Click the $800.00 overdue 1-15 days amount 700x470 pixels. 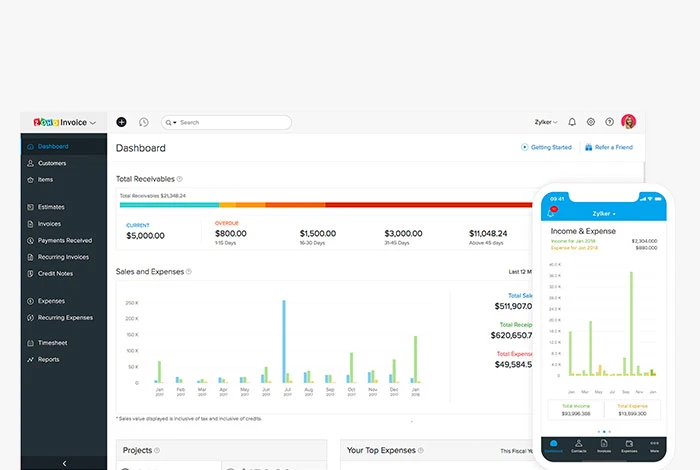coord(231,233)
